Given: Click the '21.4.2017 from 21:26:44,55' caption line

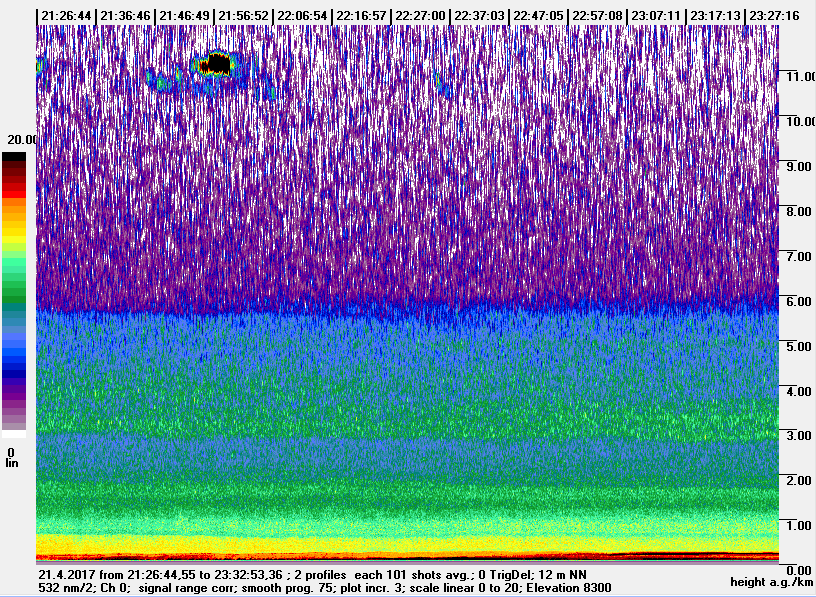Looking at the screenshot, I should click(312, 575).
